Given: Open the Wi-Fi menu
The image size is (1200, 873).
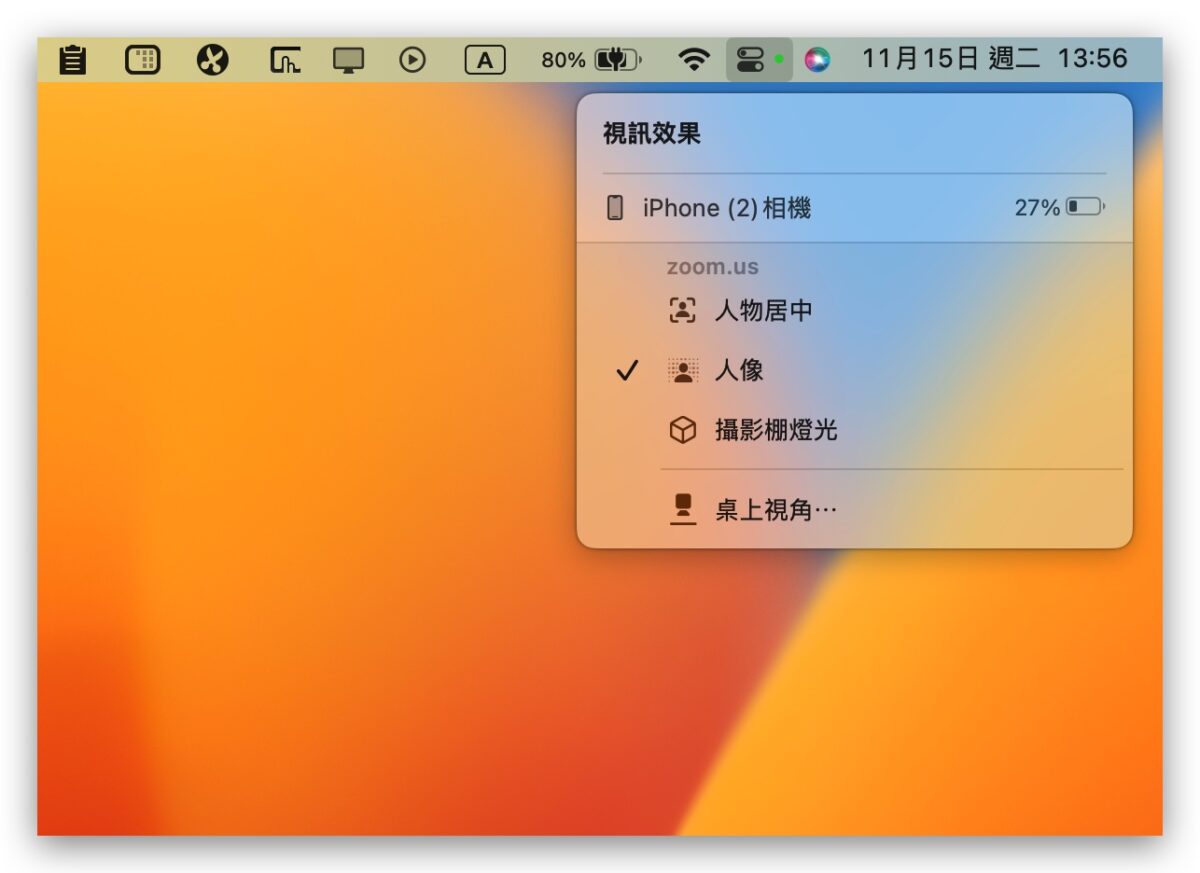Looking at the screenshot, I should point(693,61).
